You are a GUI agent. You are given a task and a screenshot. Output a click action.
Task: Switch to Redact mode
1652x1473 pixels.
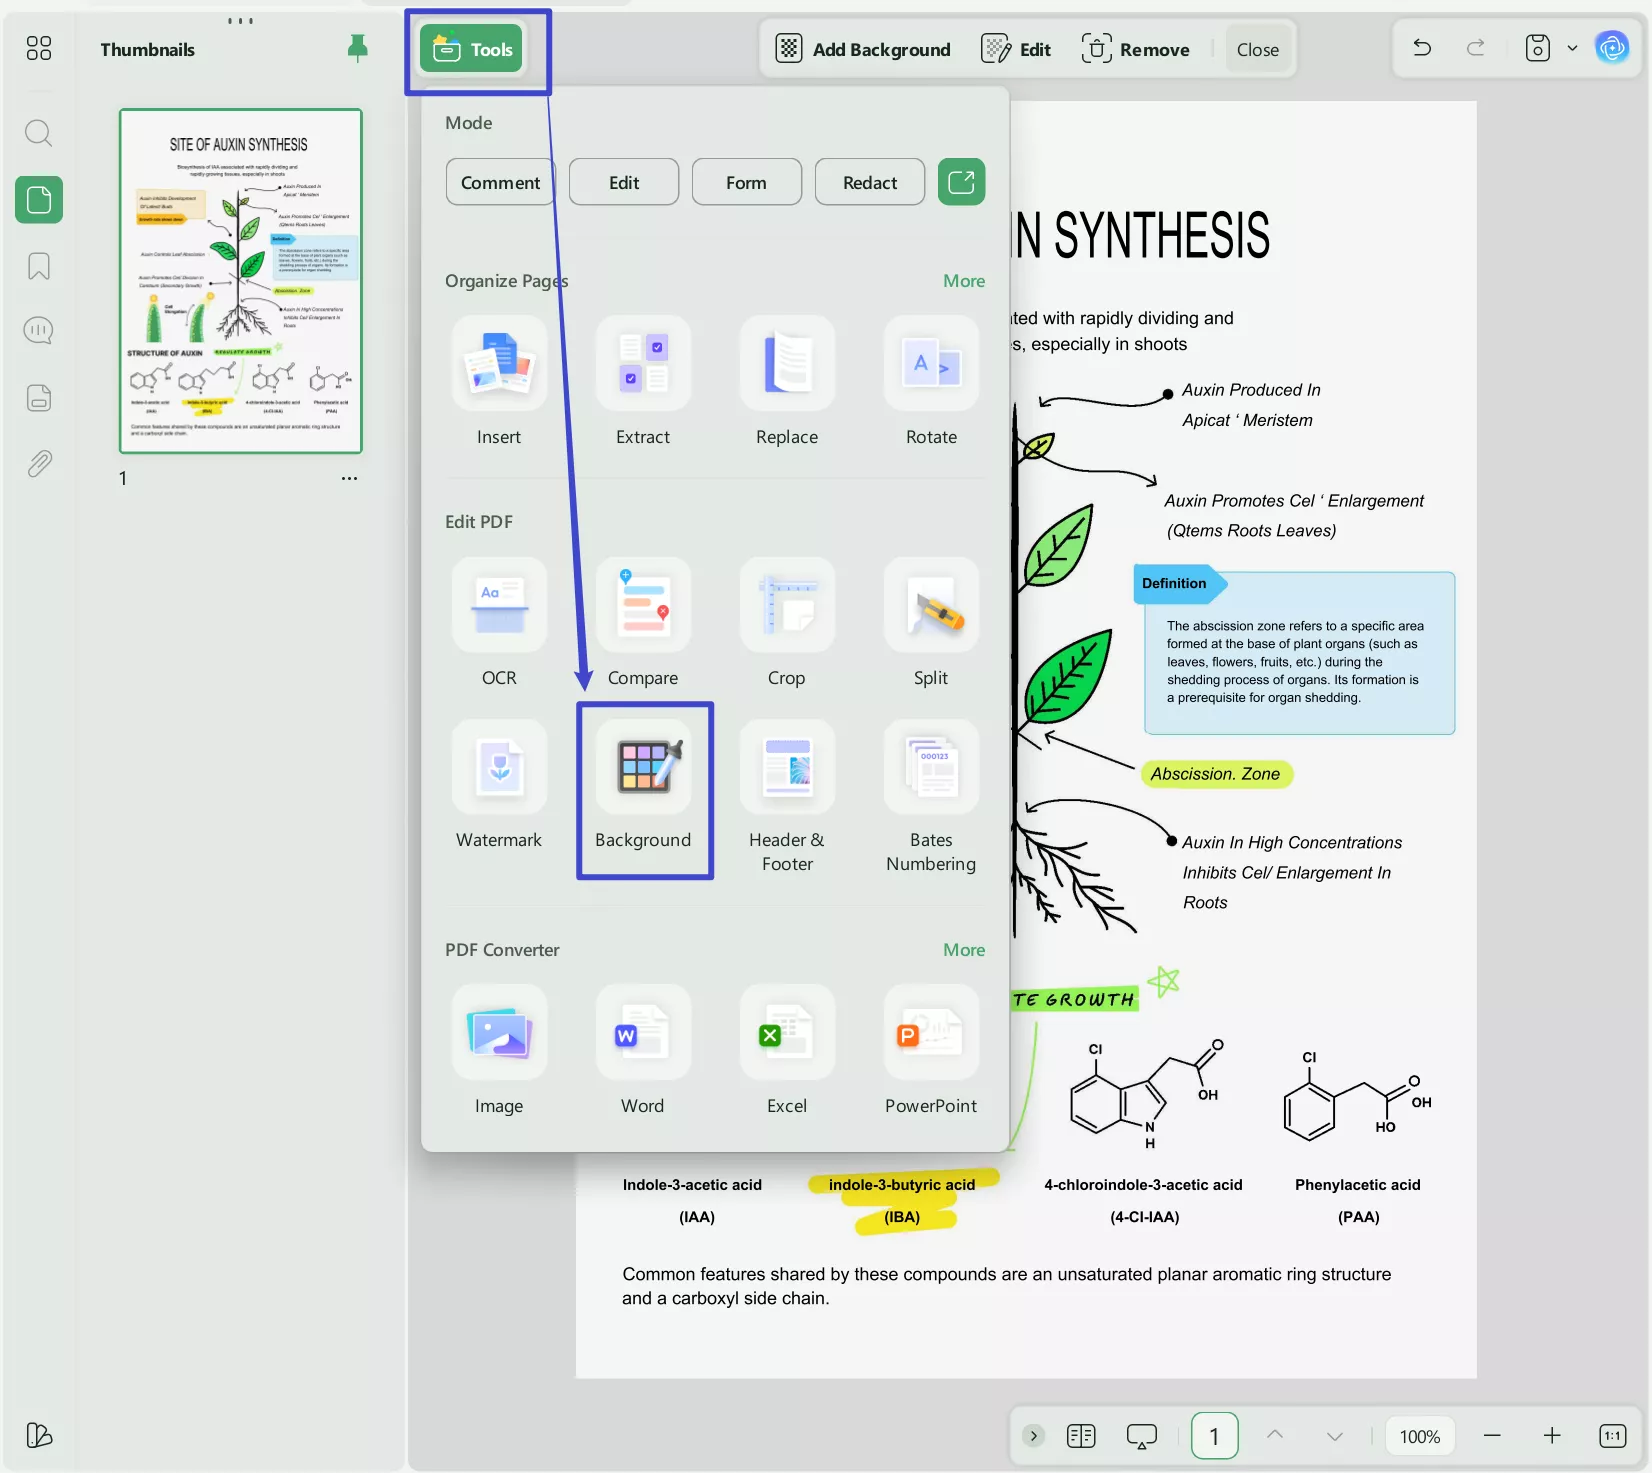(869, 182)
